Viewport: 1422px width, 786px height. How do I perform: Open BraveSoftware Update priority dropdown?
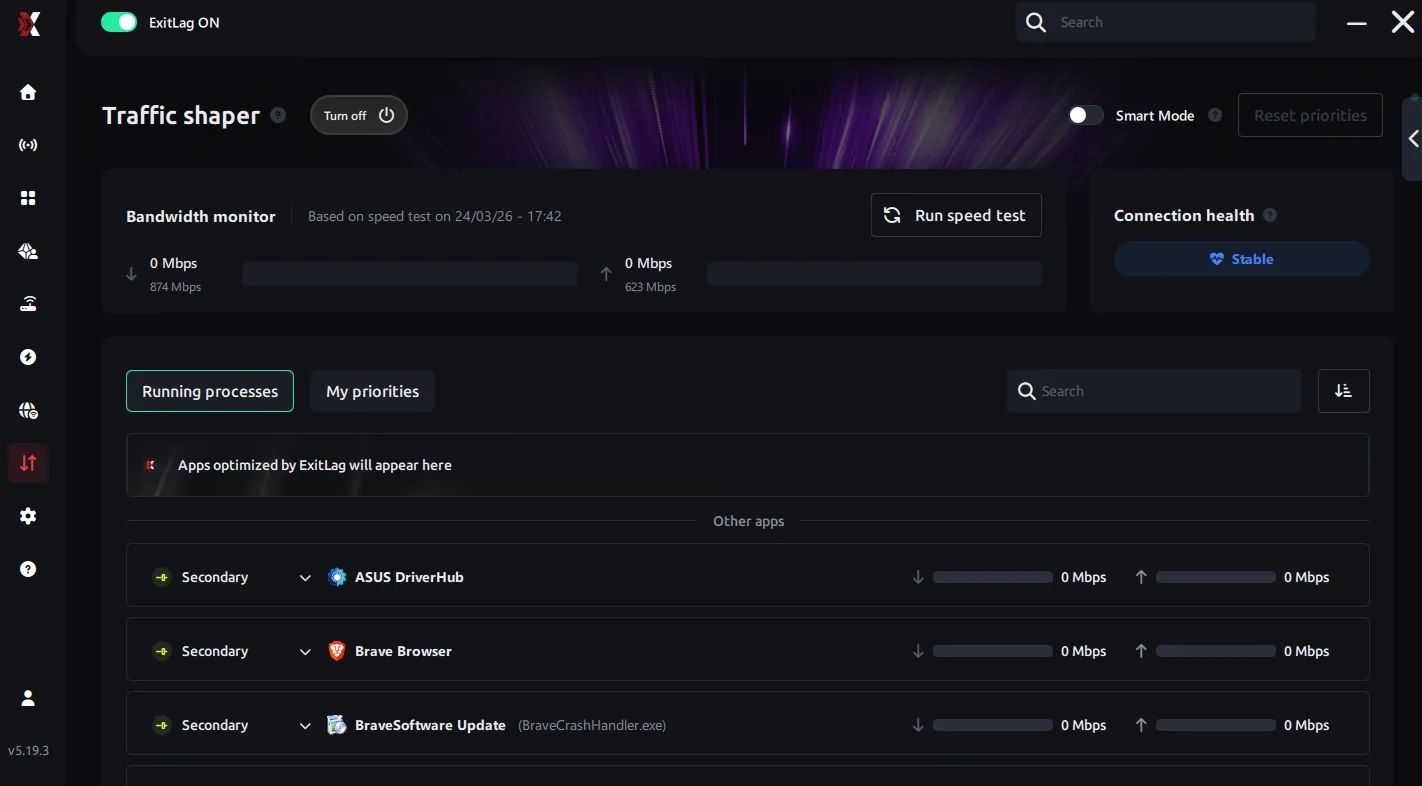[305, 725]
